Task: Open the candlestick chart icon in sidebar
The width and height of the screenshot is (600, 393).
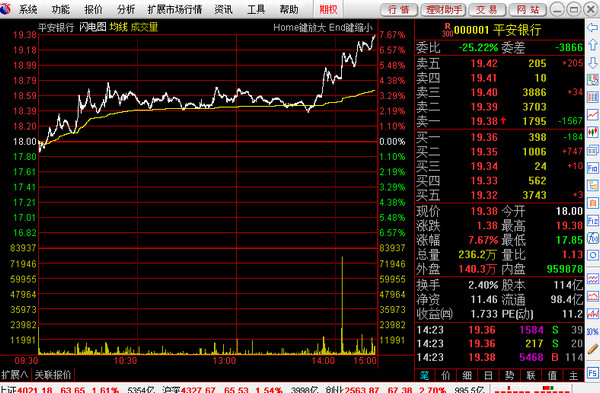Action: (x=593, y=132)
